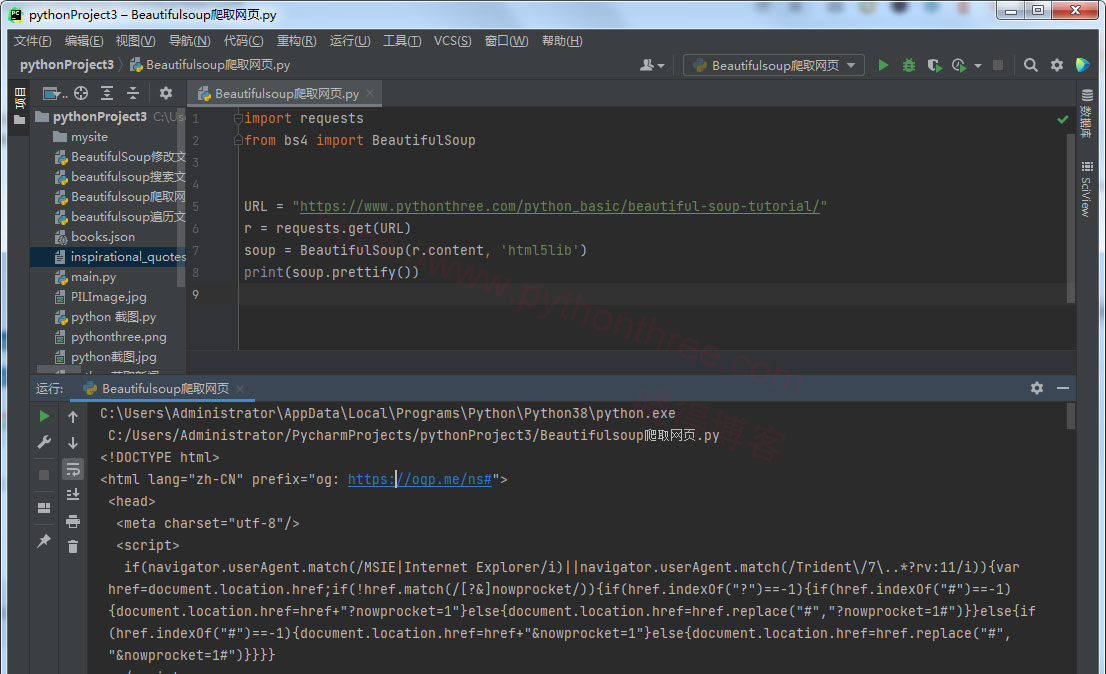Screen dimensions: 1106x674
Task: Click the green inspection checkmark
Action: pyautogui.click(x=1063, y=119)
